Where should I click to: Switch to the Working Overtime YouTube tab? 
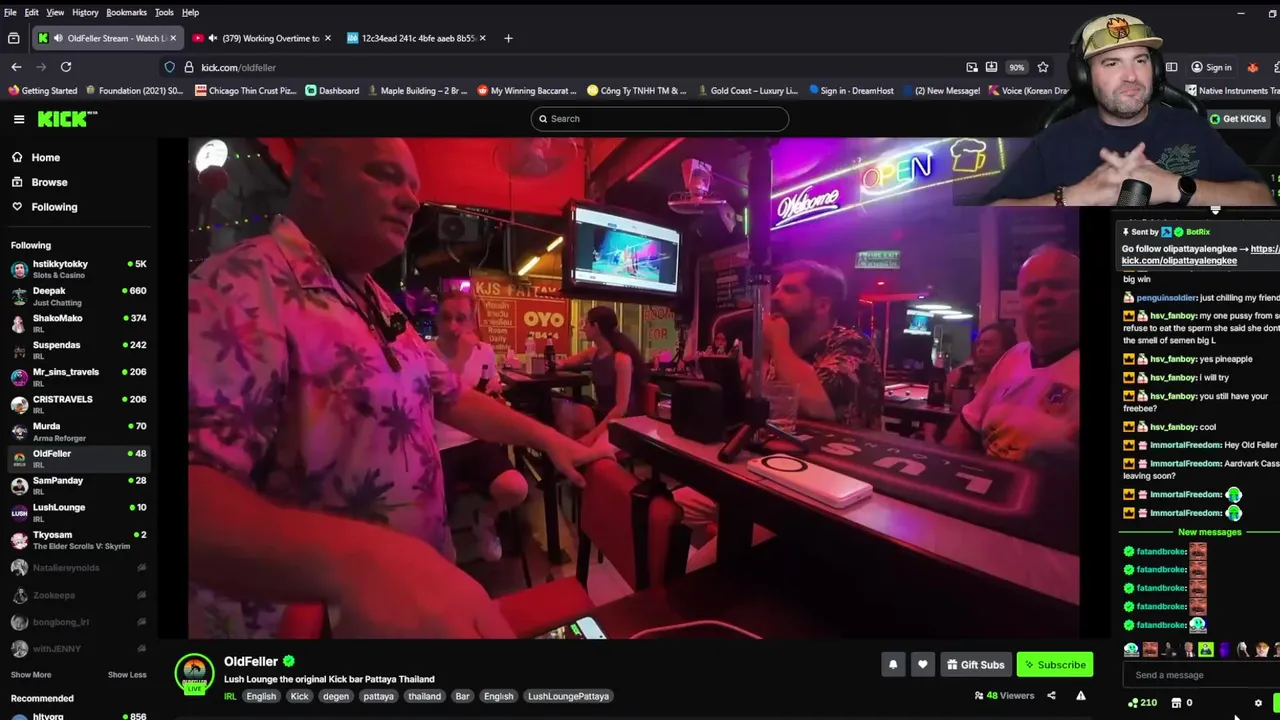pos(262,38)
